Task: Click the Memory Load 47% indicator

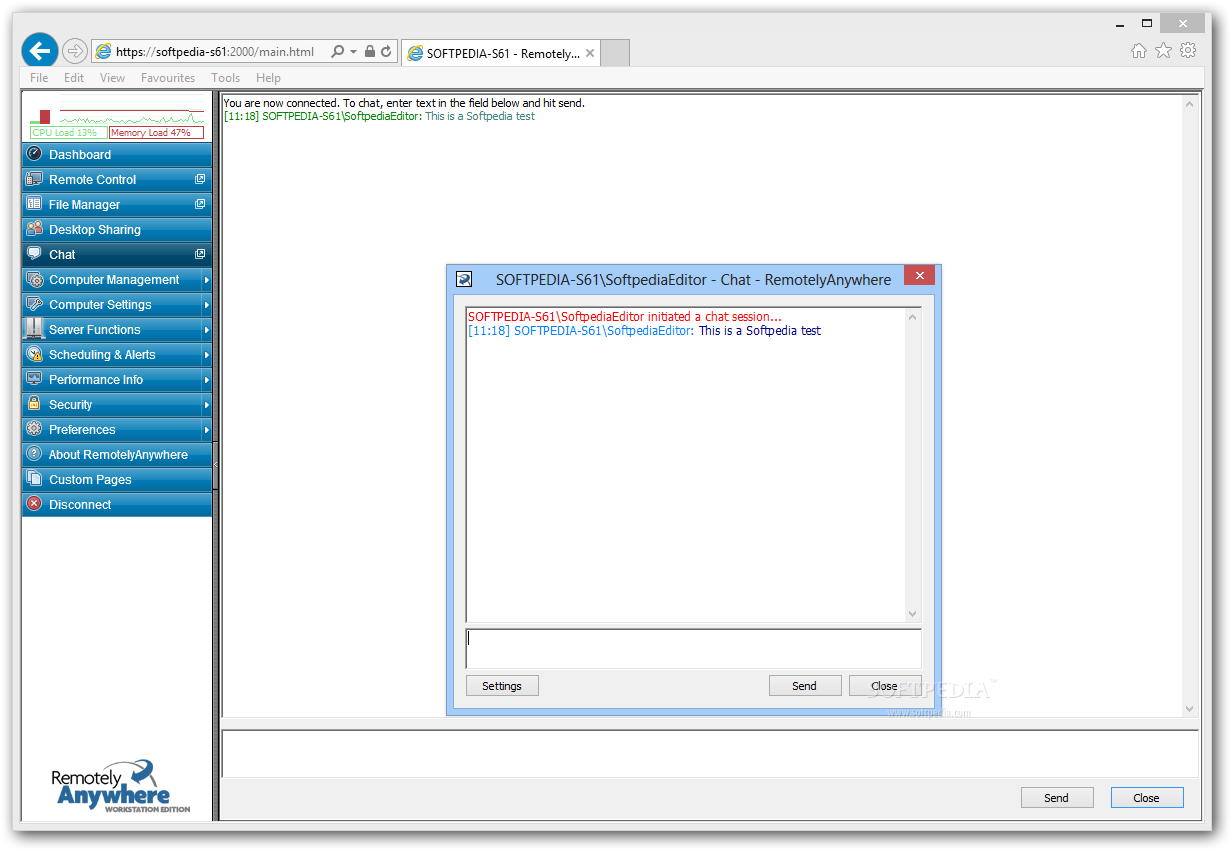Action: (x=156, y=132)
